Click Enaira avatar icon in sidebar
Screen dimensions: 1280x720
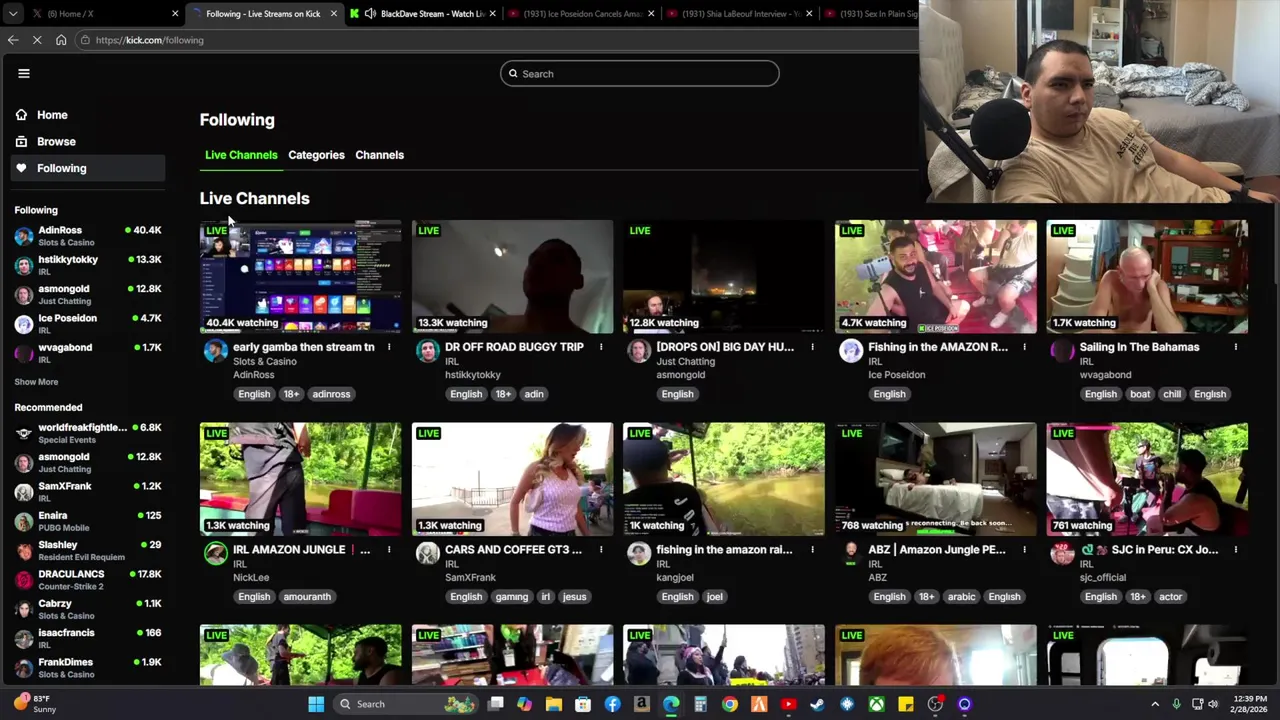click(24, 521)
